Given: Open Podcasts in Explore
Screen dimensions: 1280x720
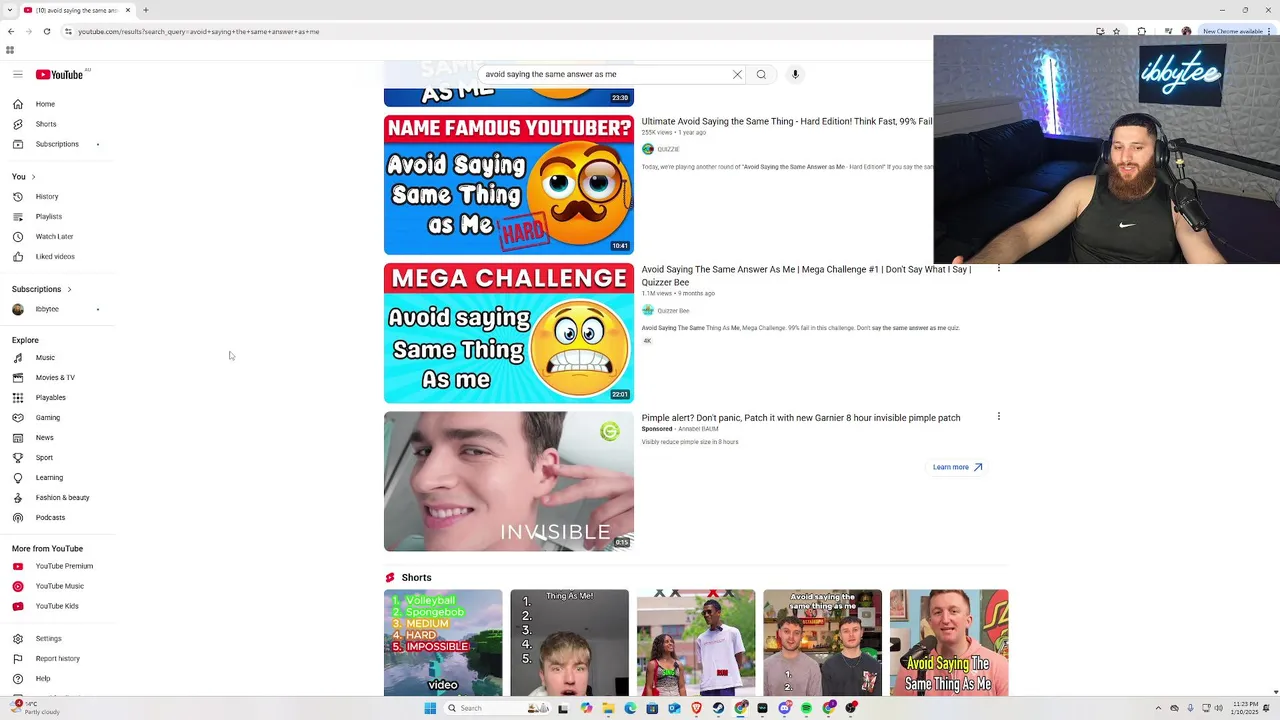Looking at the screenshot, I should [x=50, y=517].
